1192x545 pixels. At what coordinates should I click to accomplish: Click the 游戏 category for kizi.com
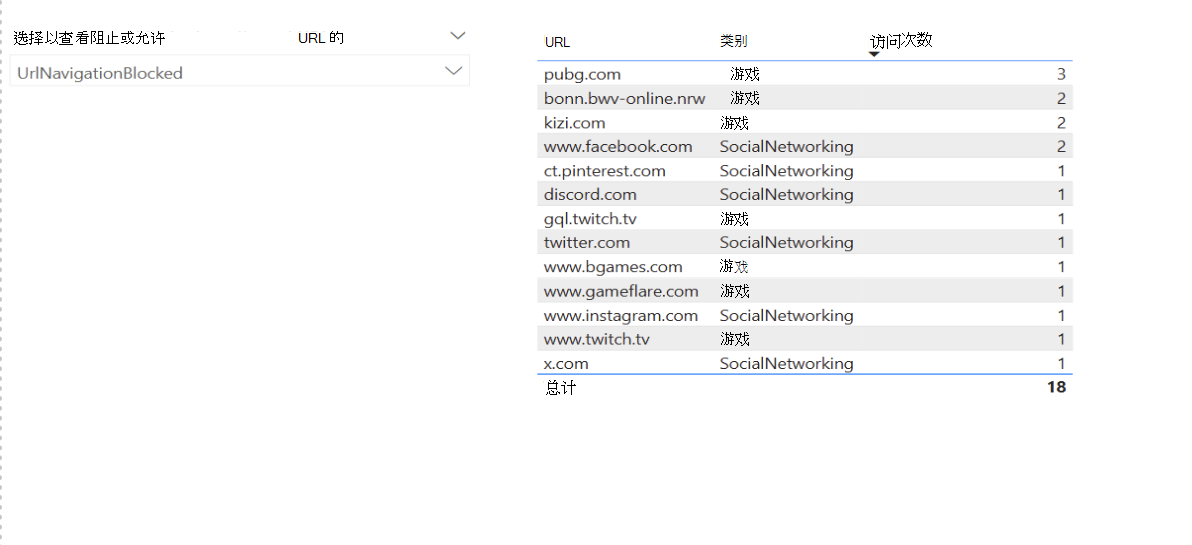click(734, 122)
